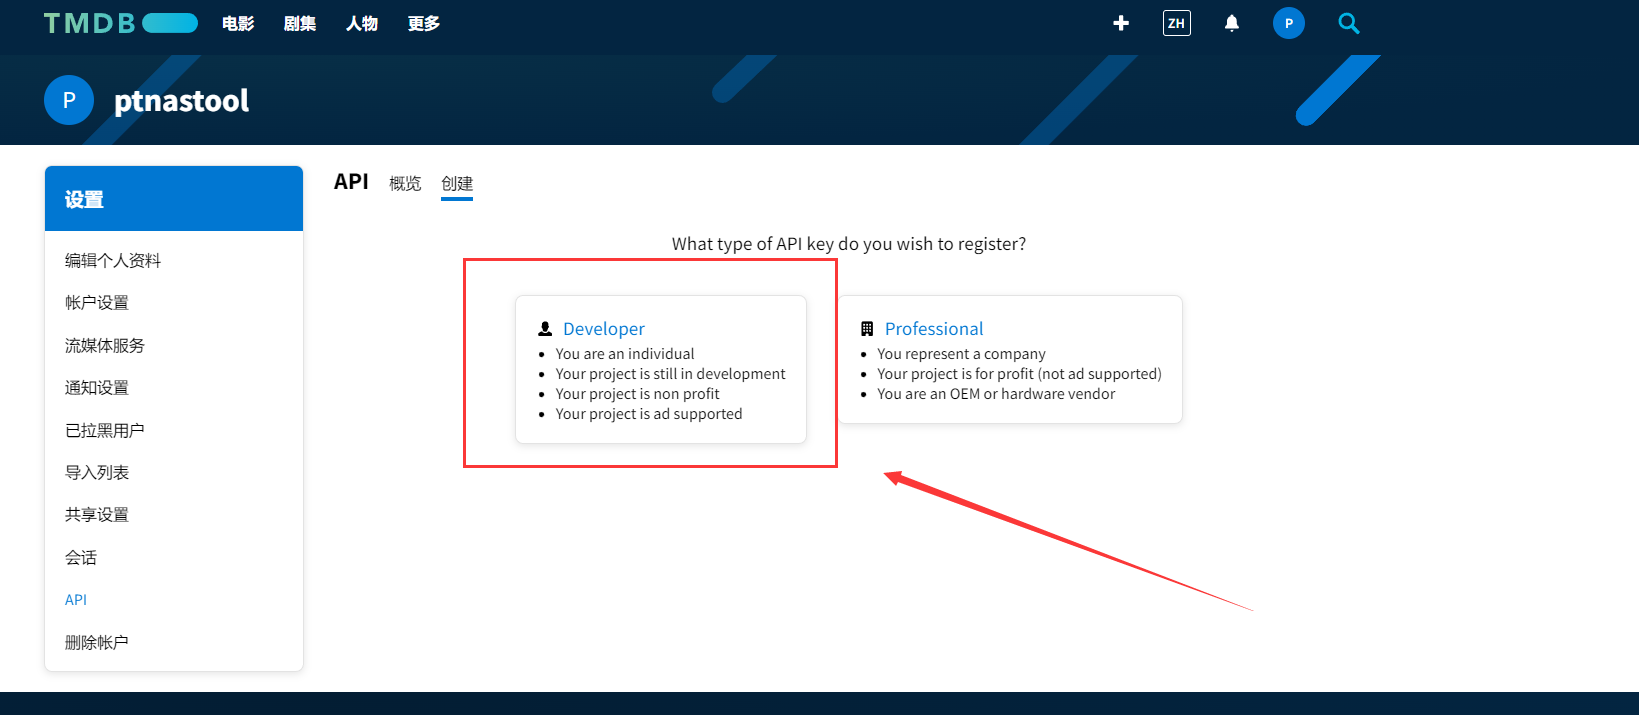1639x715 pixels.
Task: Choose the Developer API key type
Action: pos(604,329)
